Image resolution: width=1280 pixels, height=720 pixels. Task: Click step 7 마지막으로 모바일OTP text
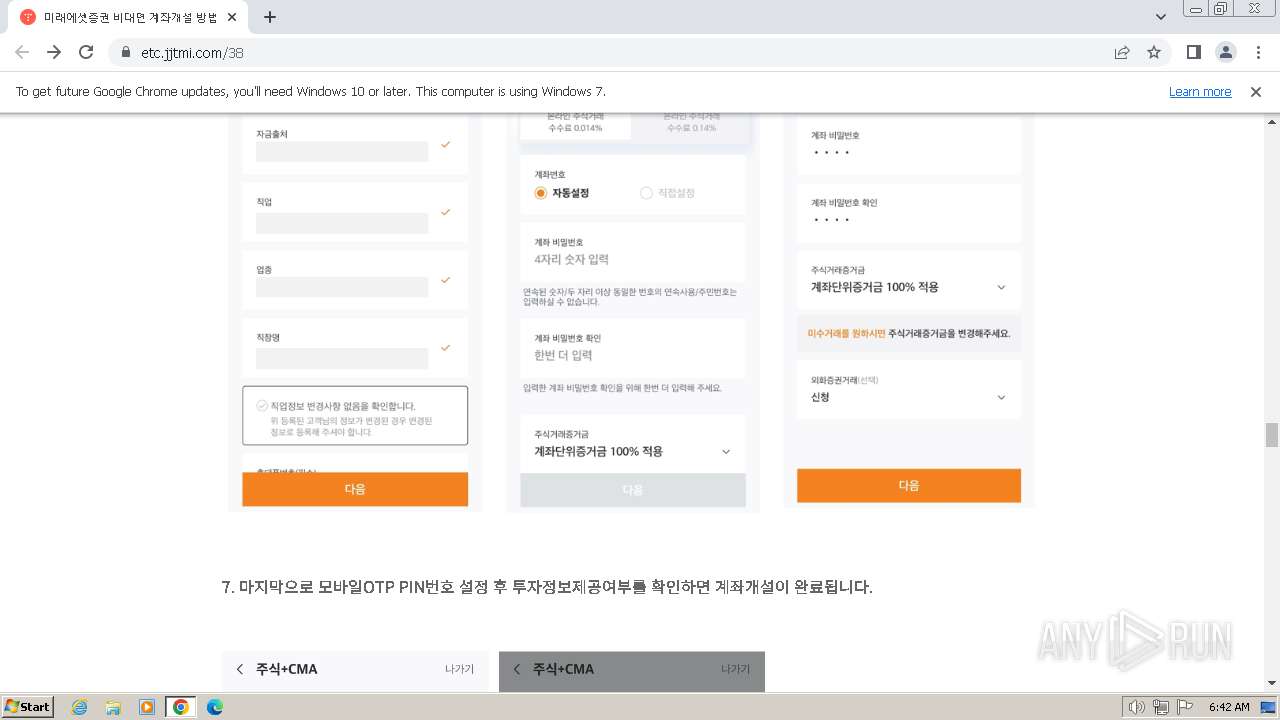[x=547, y=587]
